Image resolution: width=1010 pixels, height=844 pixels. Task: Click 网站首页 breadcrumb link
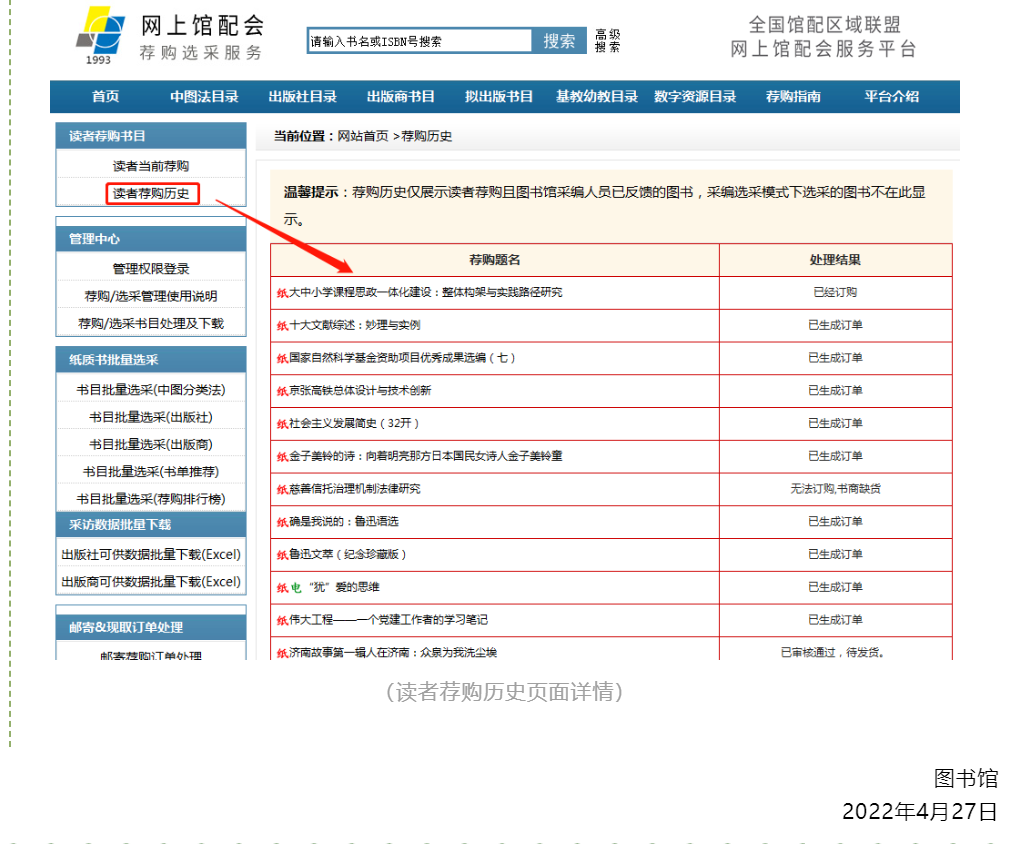click(x=362, y=136)
